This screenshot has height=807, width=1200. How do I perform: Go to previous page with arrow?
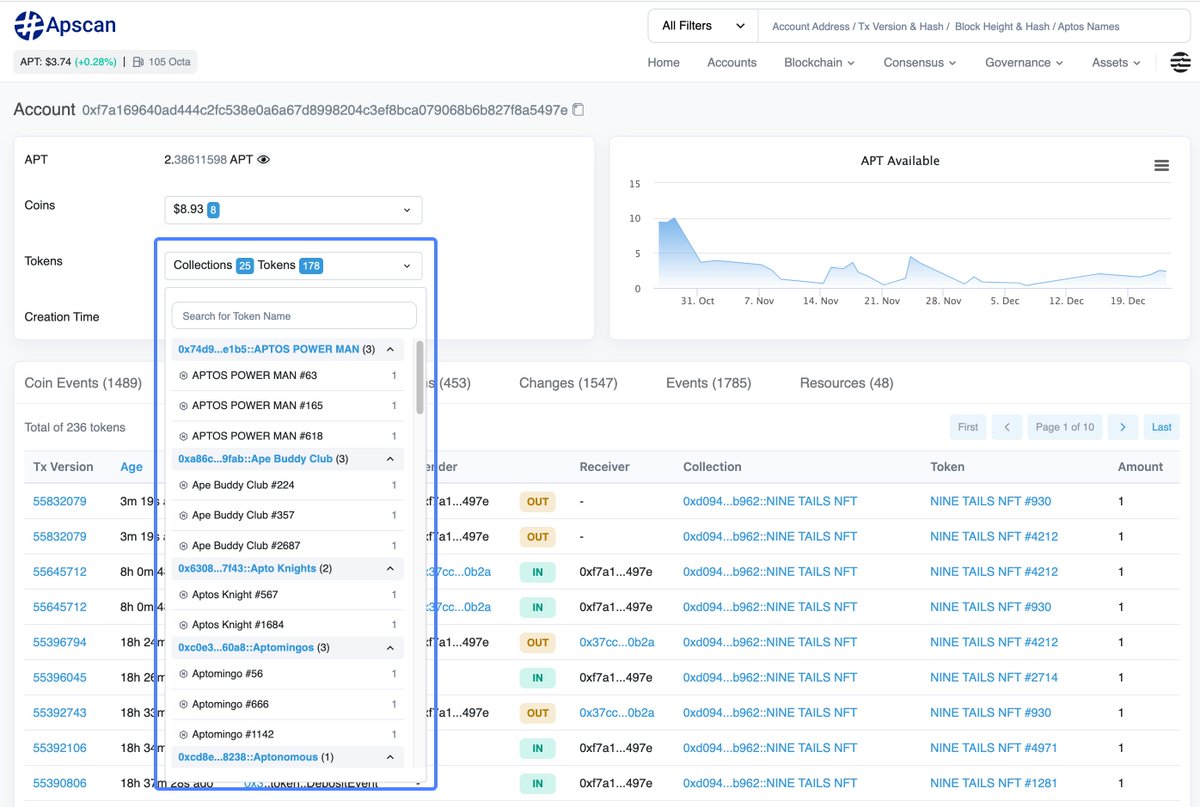coord(1007,427)
